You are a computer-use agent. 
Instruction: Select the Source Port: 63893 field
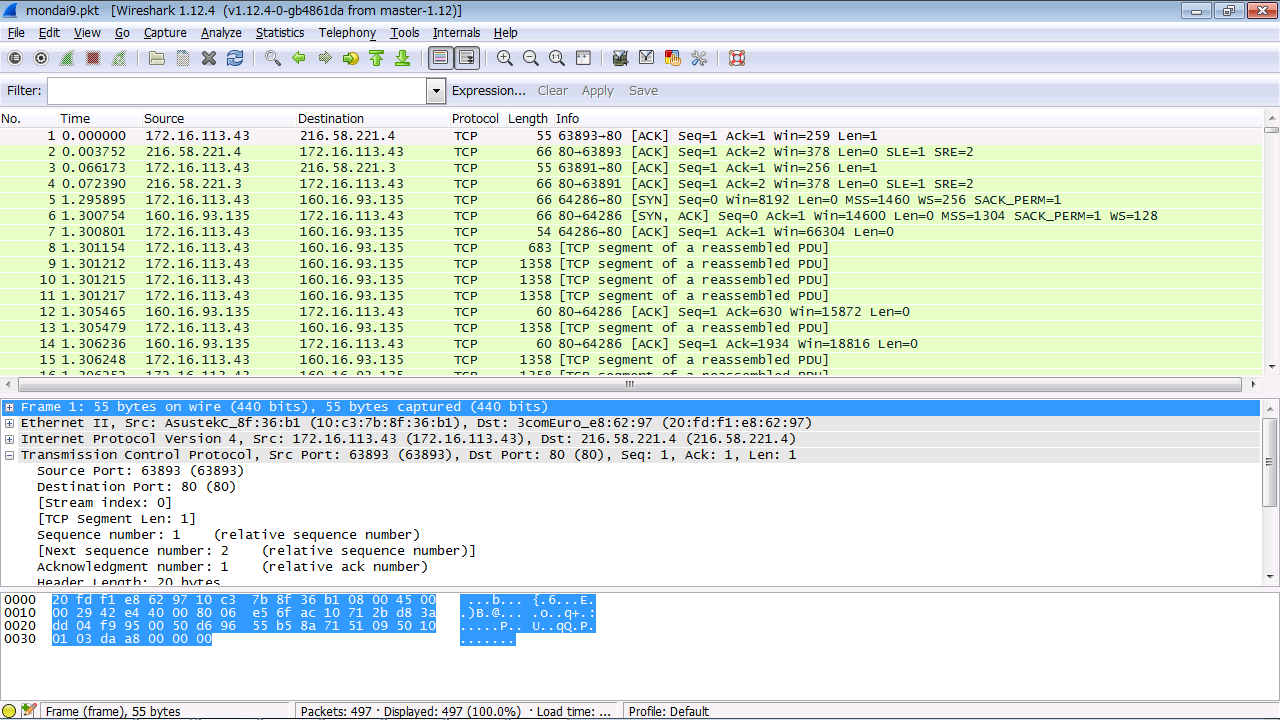coord(140,471)
